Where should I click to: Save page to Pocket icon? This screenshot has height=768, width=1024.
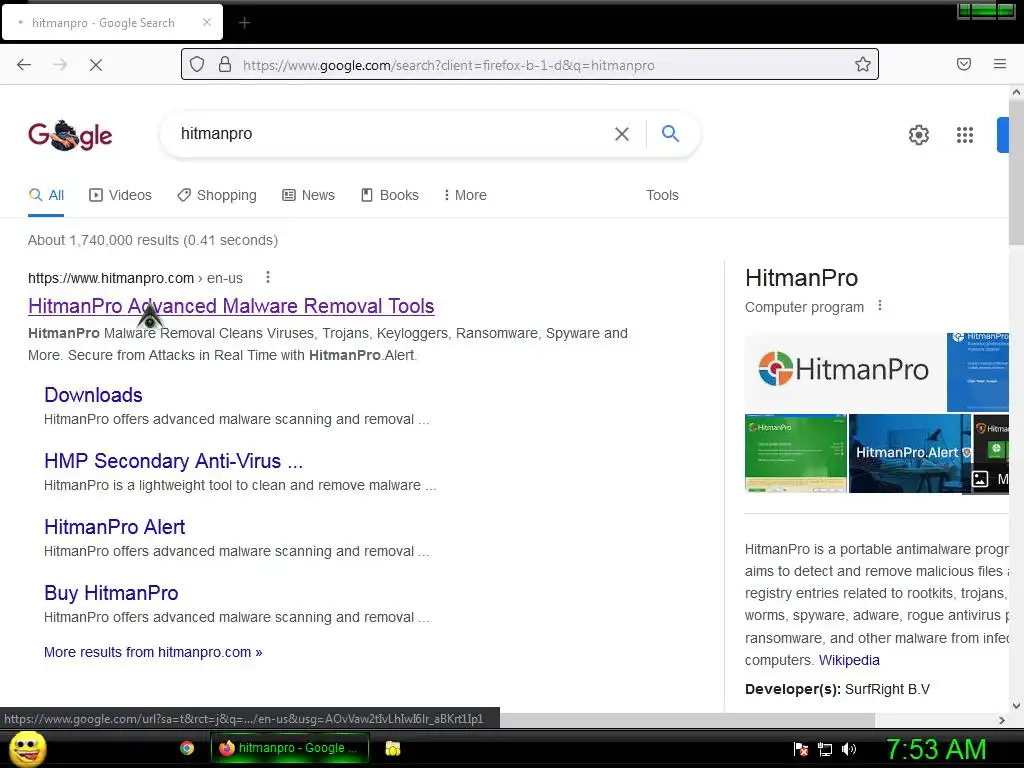point(964,64)
